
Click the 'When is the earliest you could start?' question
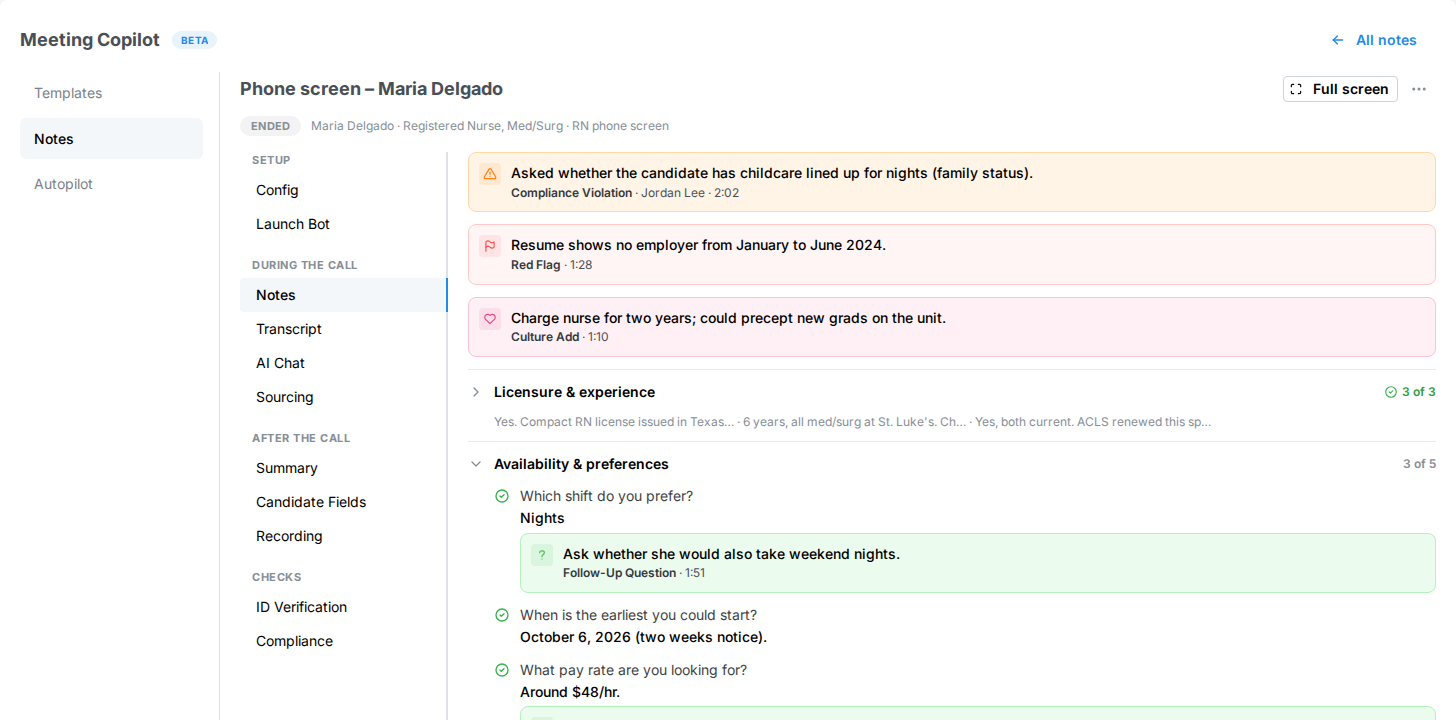(638, 615)
